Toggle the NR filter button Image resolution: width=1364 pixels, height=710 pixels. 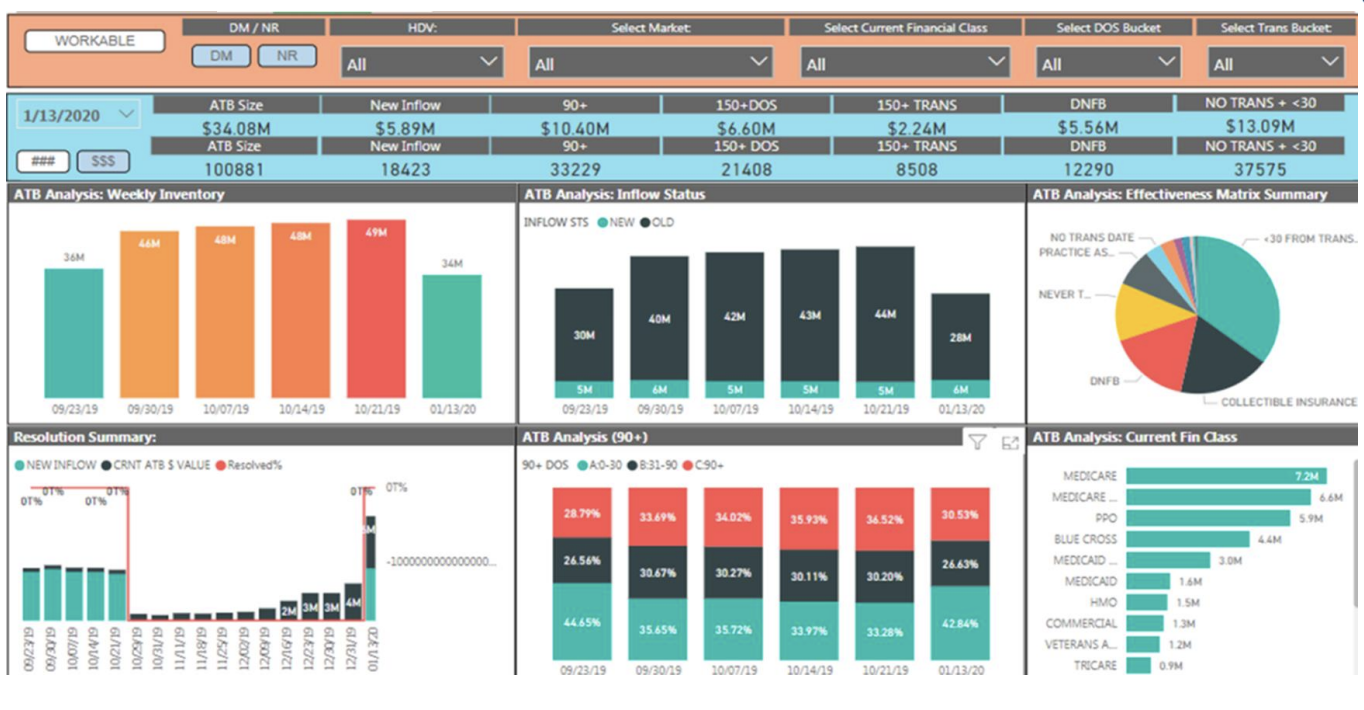(287, 56)
